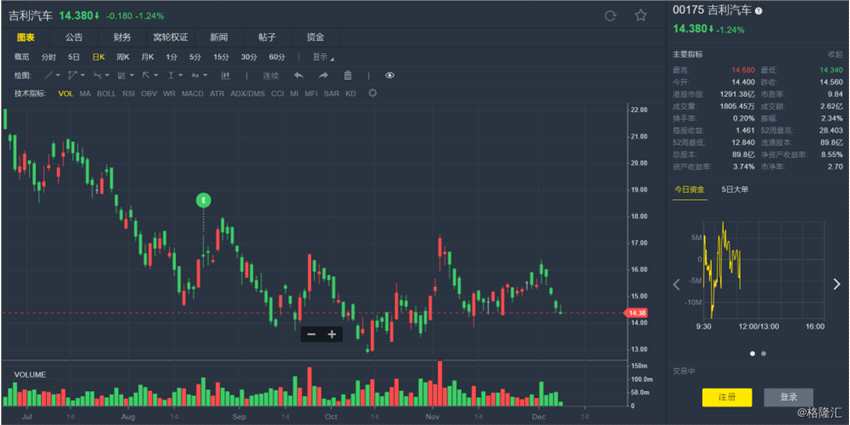
Task: Toggle the ADX/DMS indicator
Action: point(248,93)
